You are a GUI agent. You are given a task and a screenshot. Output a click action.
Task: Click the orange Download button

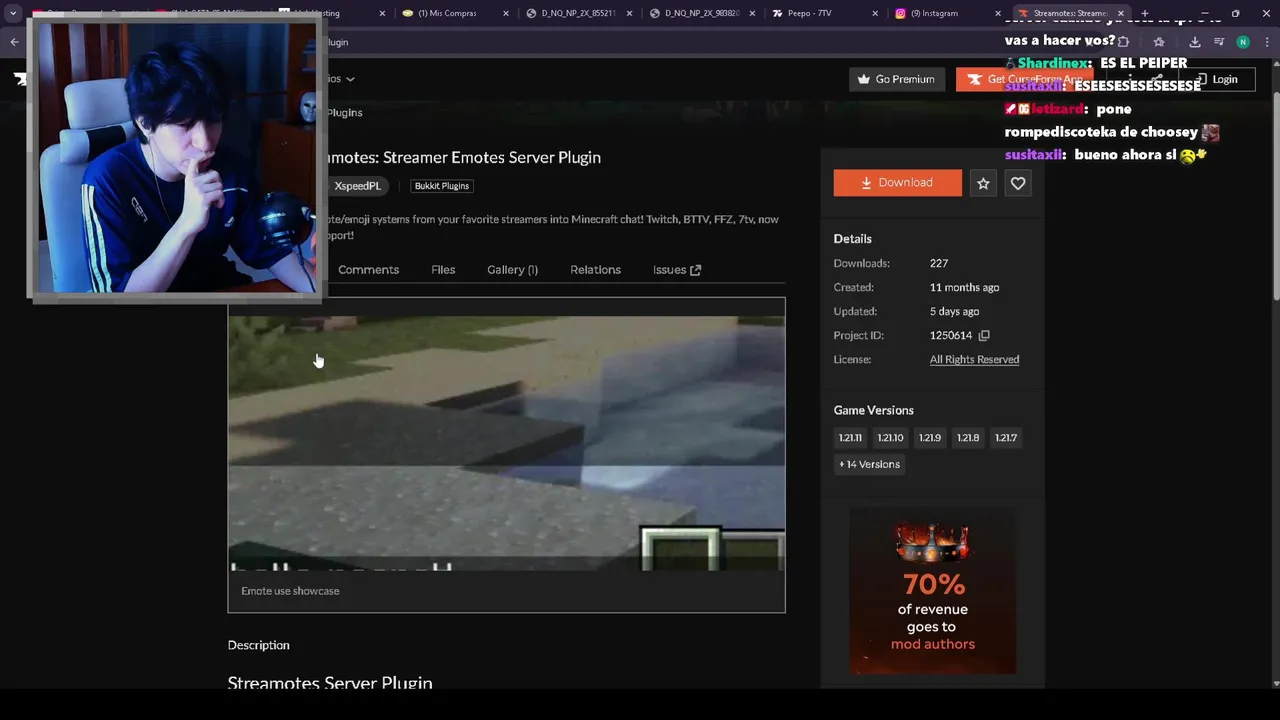[x=898, y=183]
